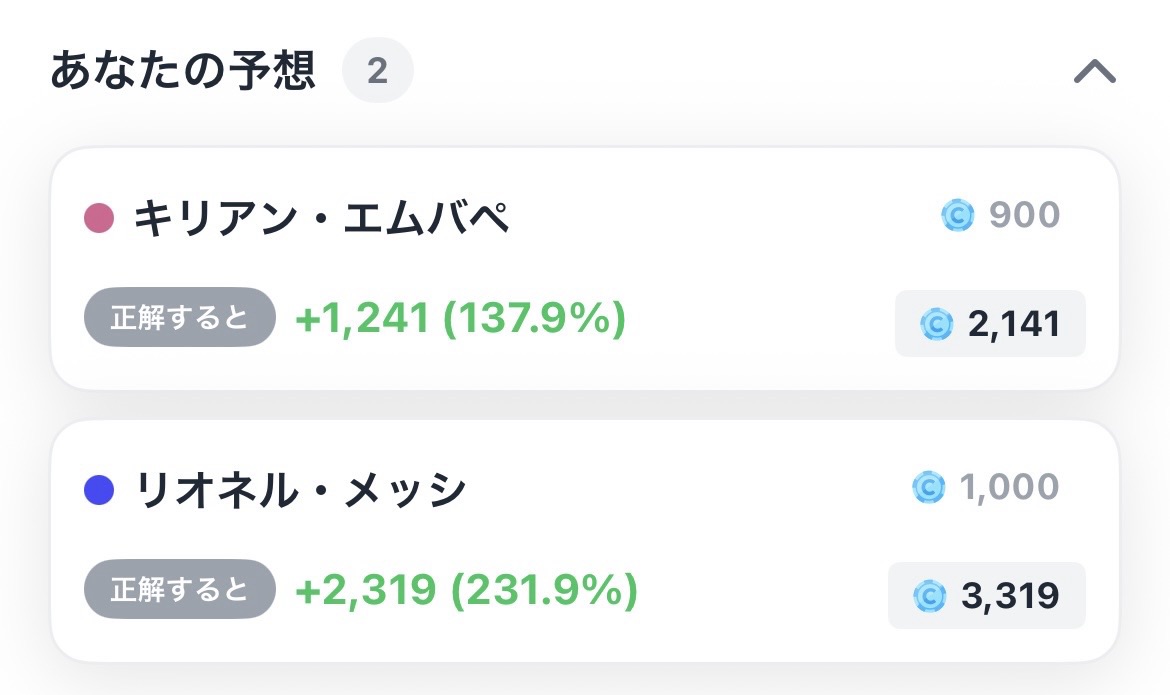The height and width of the screenshot is (695, 1170).
Task: Click the 1,000 wager amount
Action: click(x=1010, y=487)
